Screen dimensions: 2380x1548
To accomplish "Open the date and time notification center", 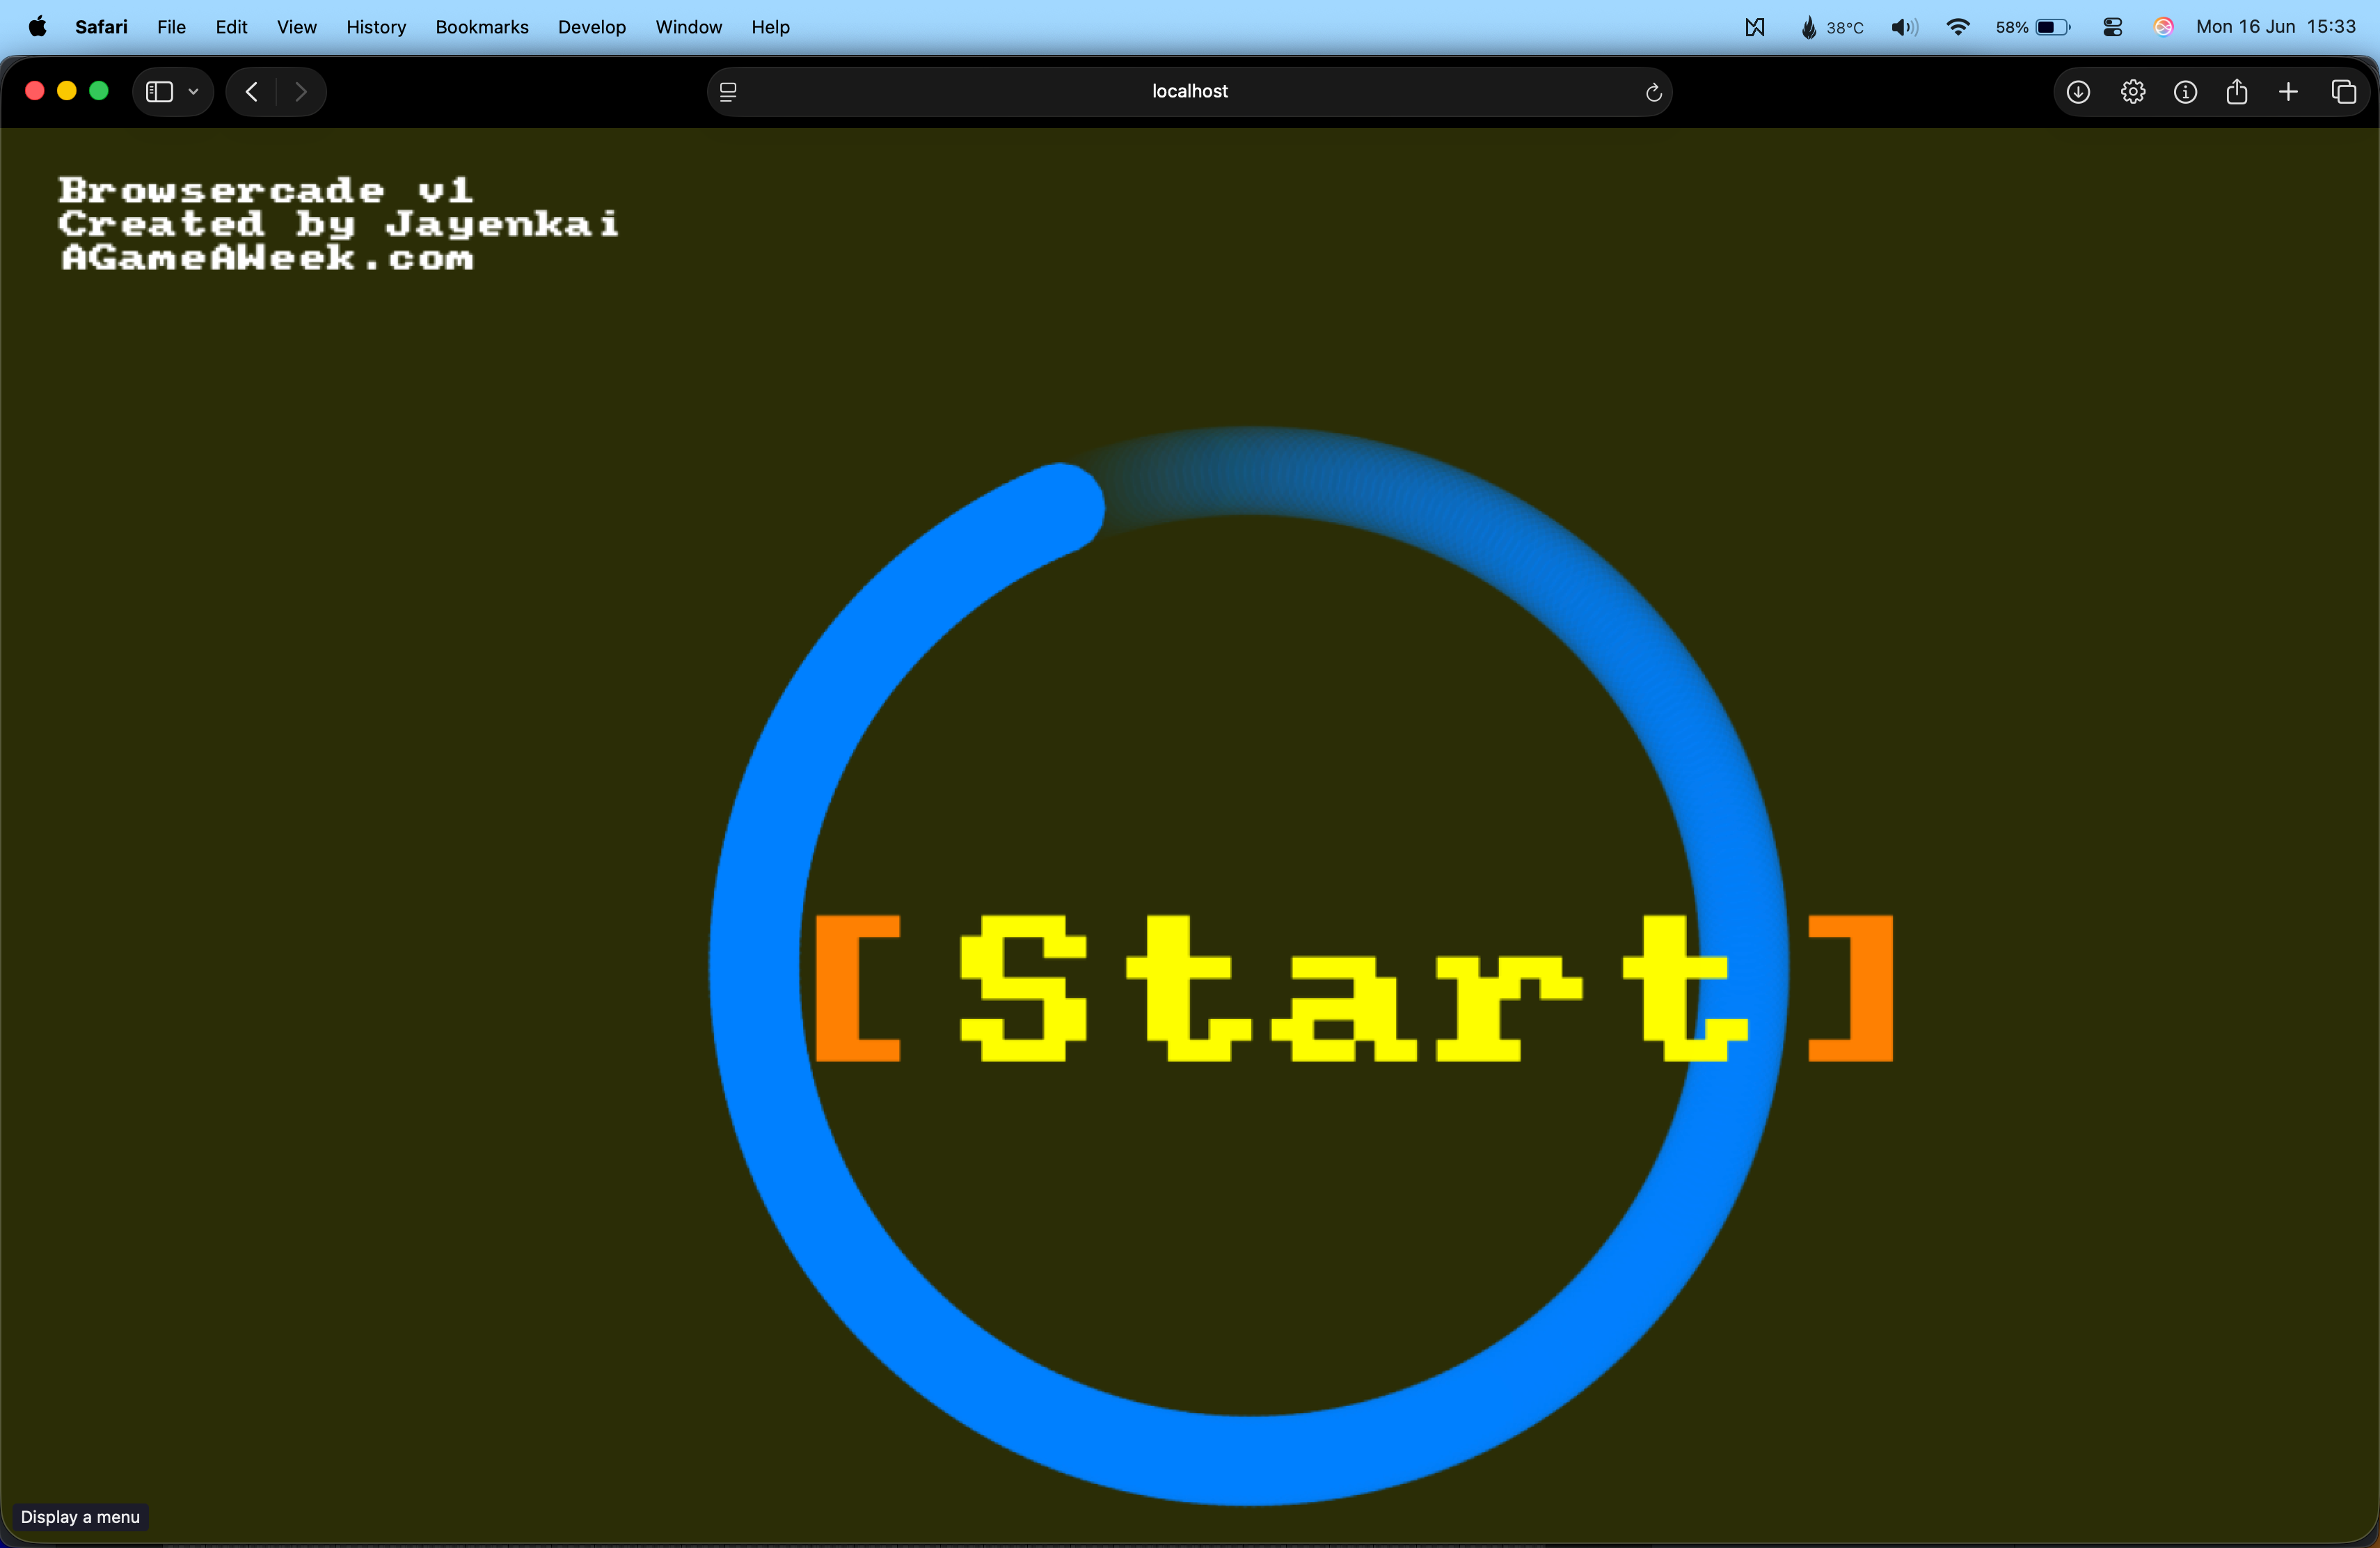I will point(2276,27).
